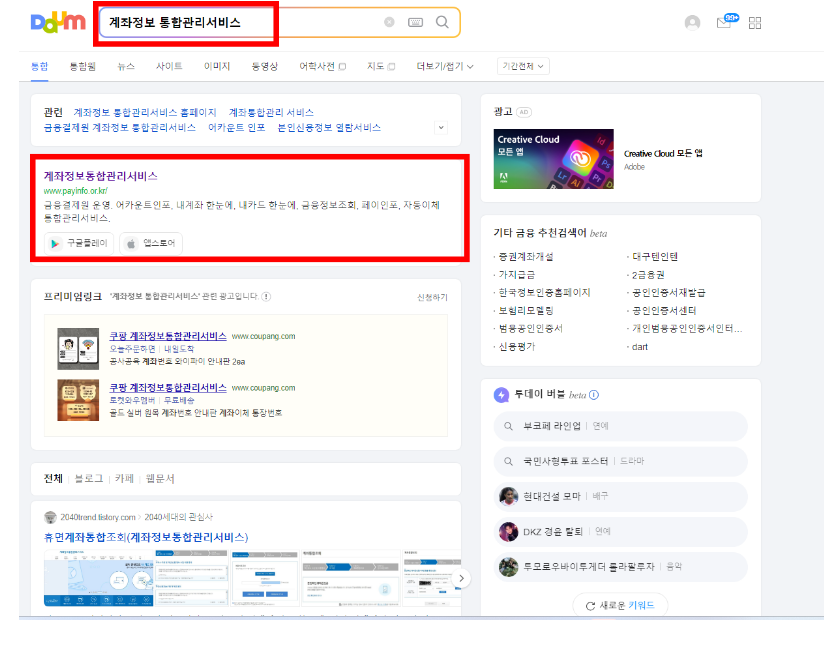Click related link 어카운트 인포

[236, 128]
